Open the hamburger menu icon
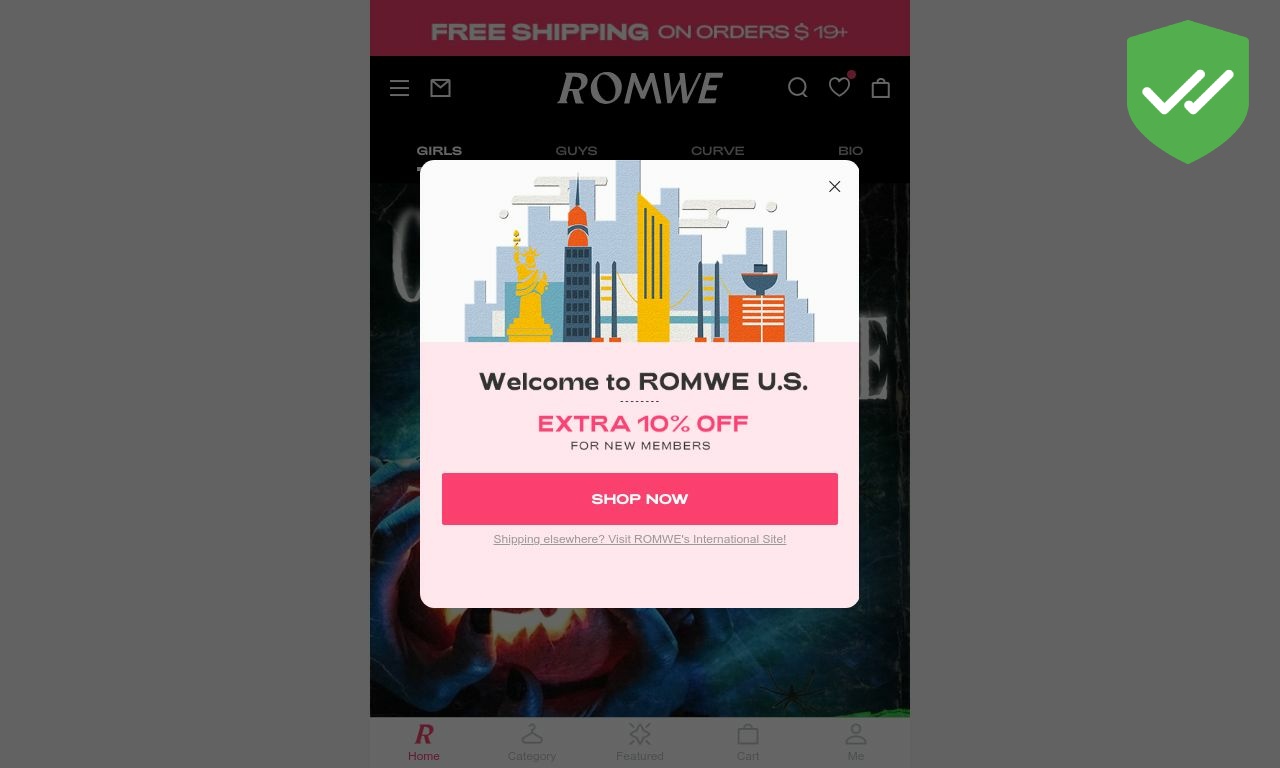 [x=399, y=88]
